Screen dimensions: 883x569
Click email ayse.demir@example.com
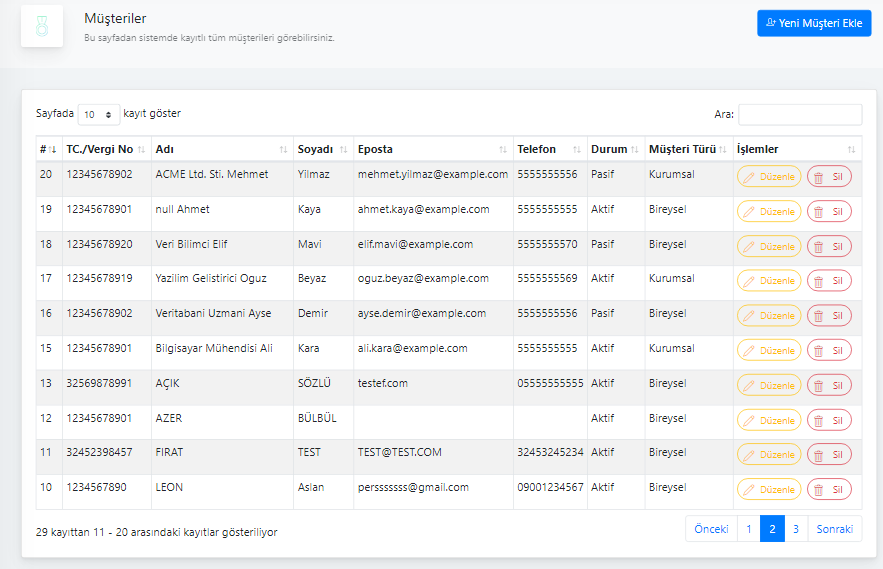coord(422,313)
